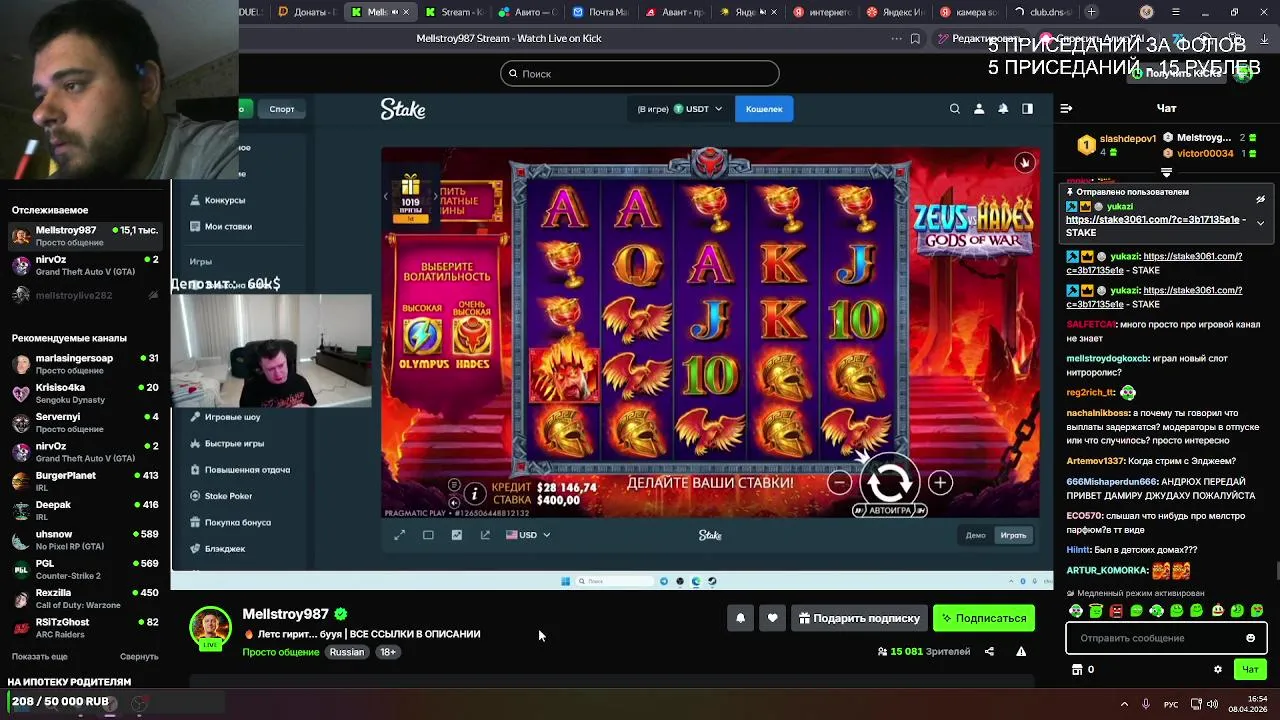Click the Подарить подписку button
This screenshot has width=1280, height=720.
click(858, 618)
